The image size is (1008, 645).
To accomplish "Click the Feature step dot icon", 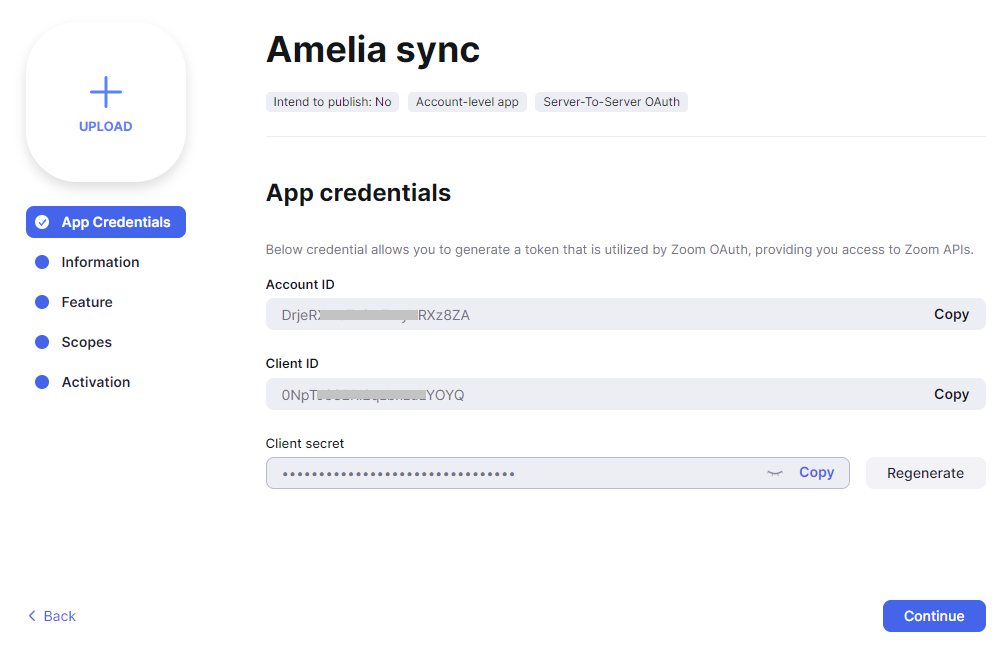I will tap(42, 302).
